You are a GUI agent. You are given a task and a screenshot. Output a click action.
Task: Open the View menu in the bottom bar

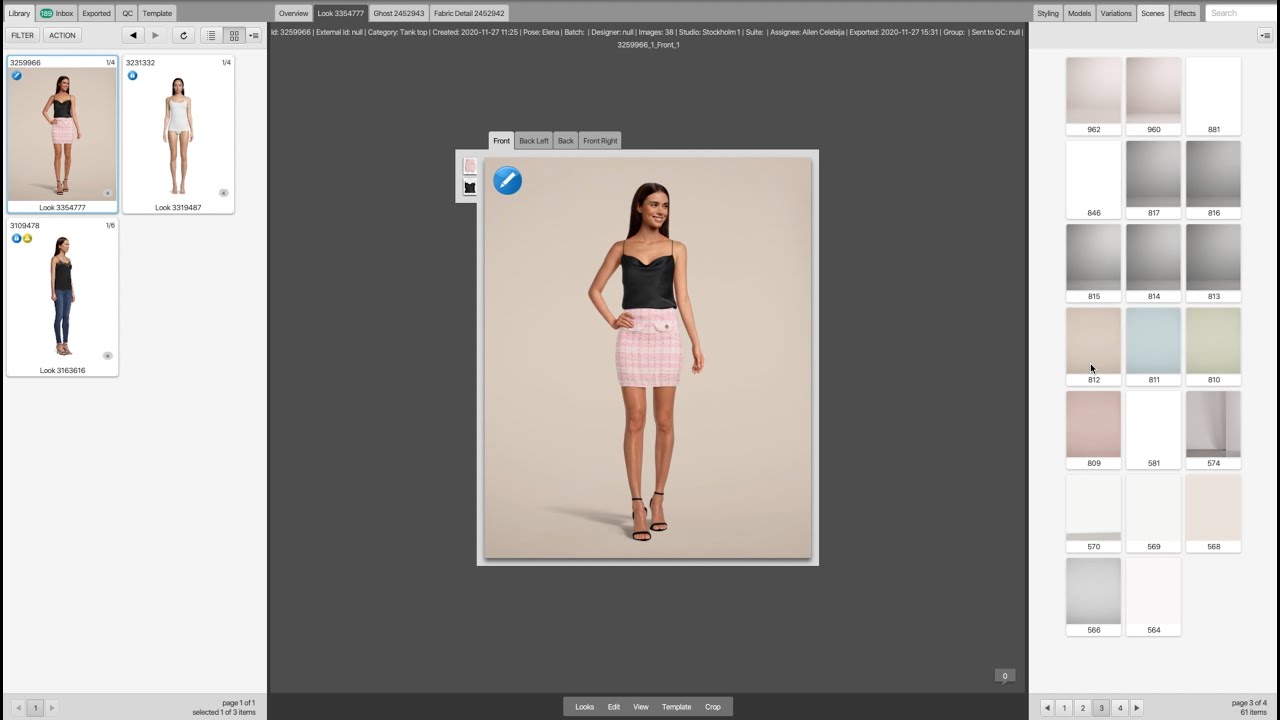click(641, 707)
